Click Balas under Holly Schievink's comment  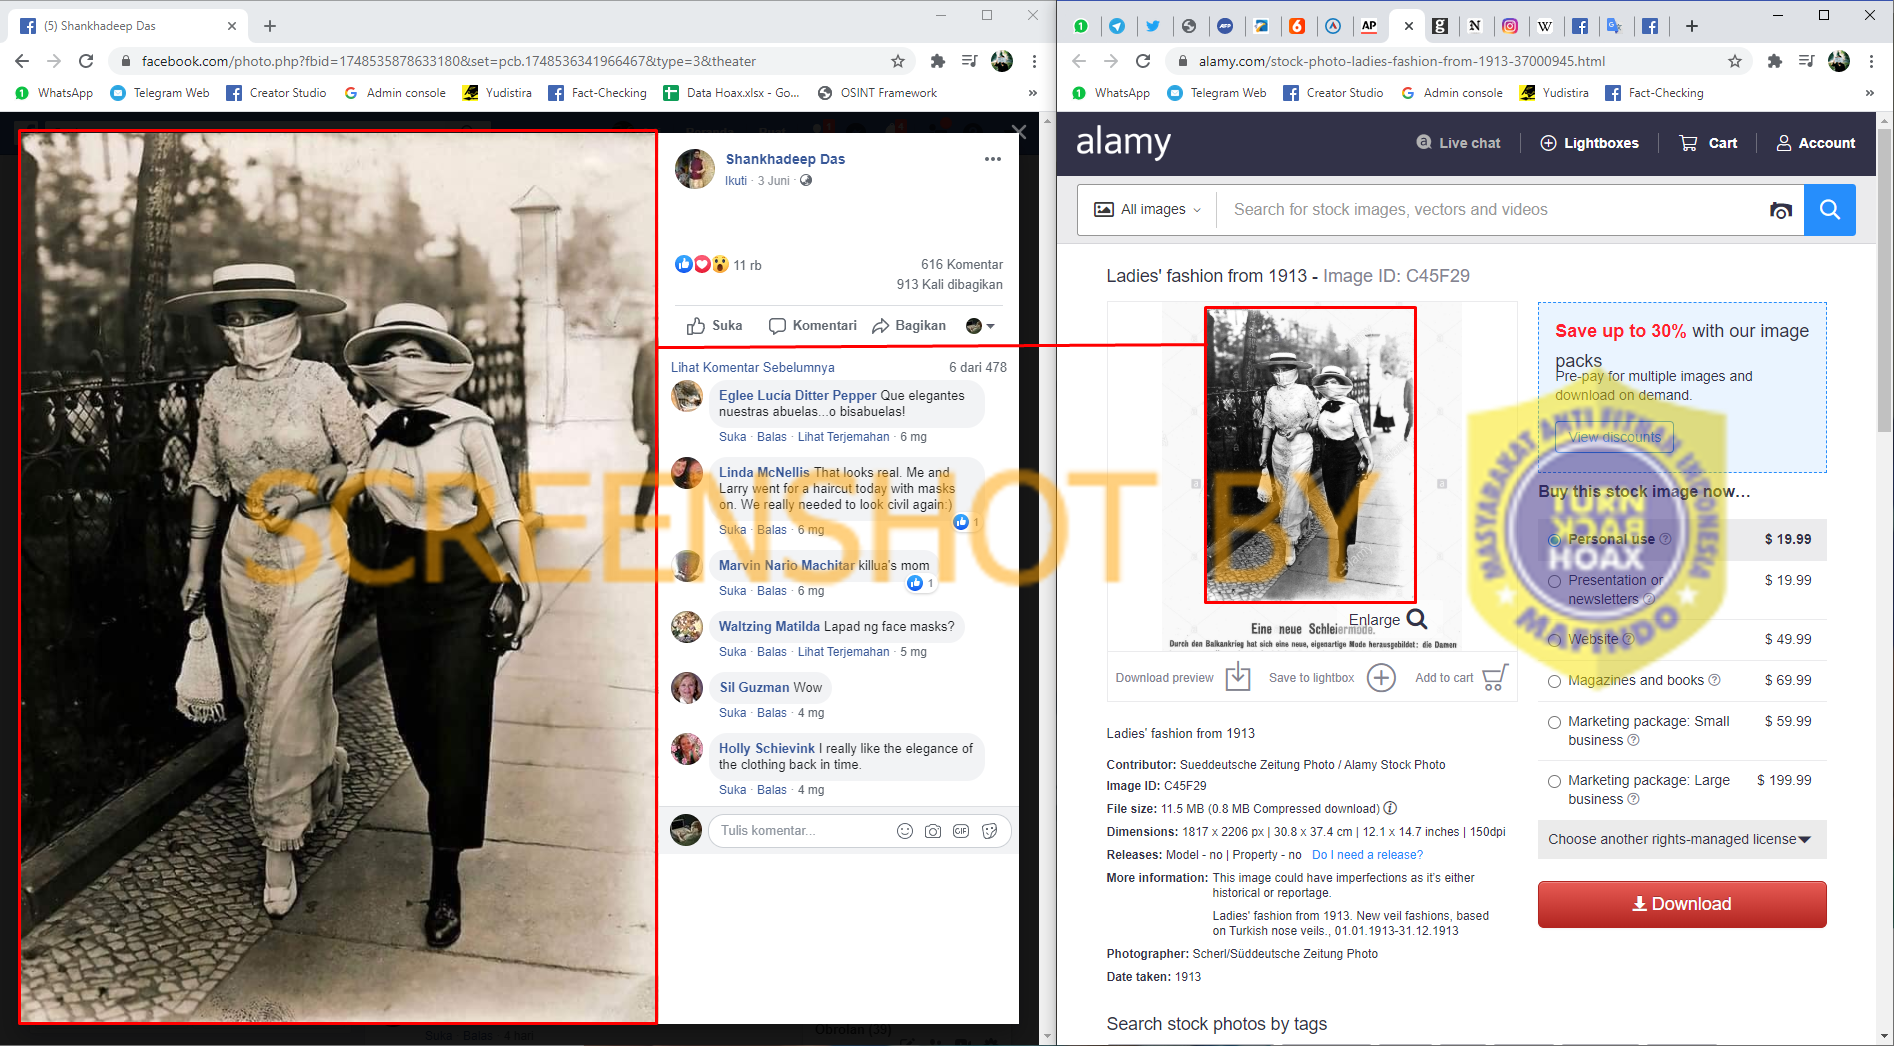click(x=771, y=790)
